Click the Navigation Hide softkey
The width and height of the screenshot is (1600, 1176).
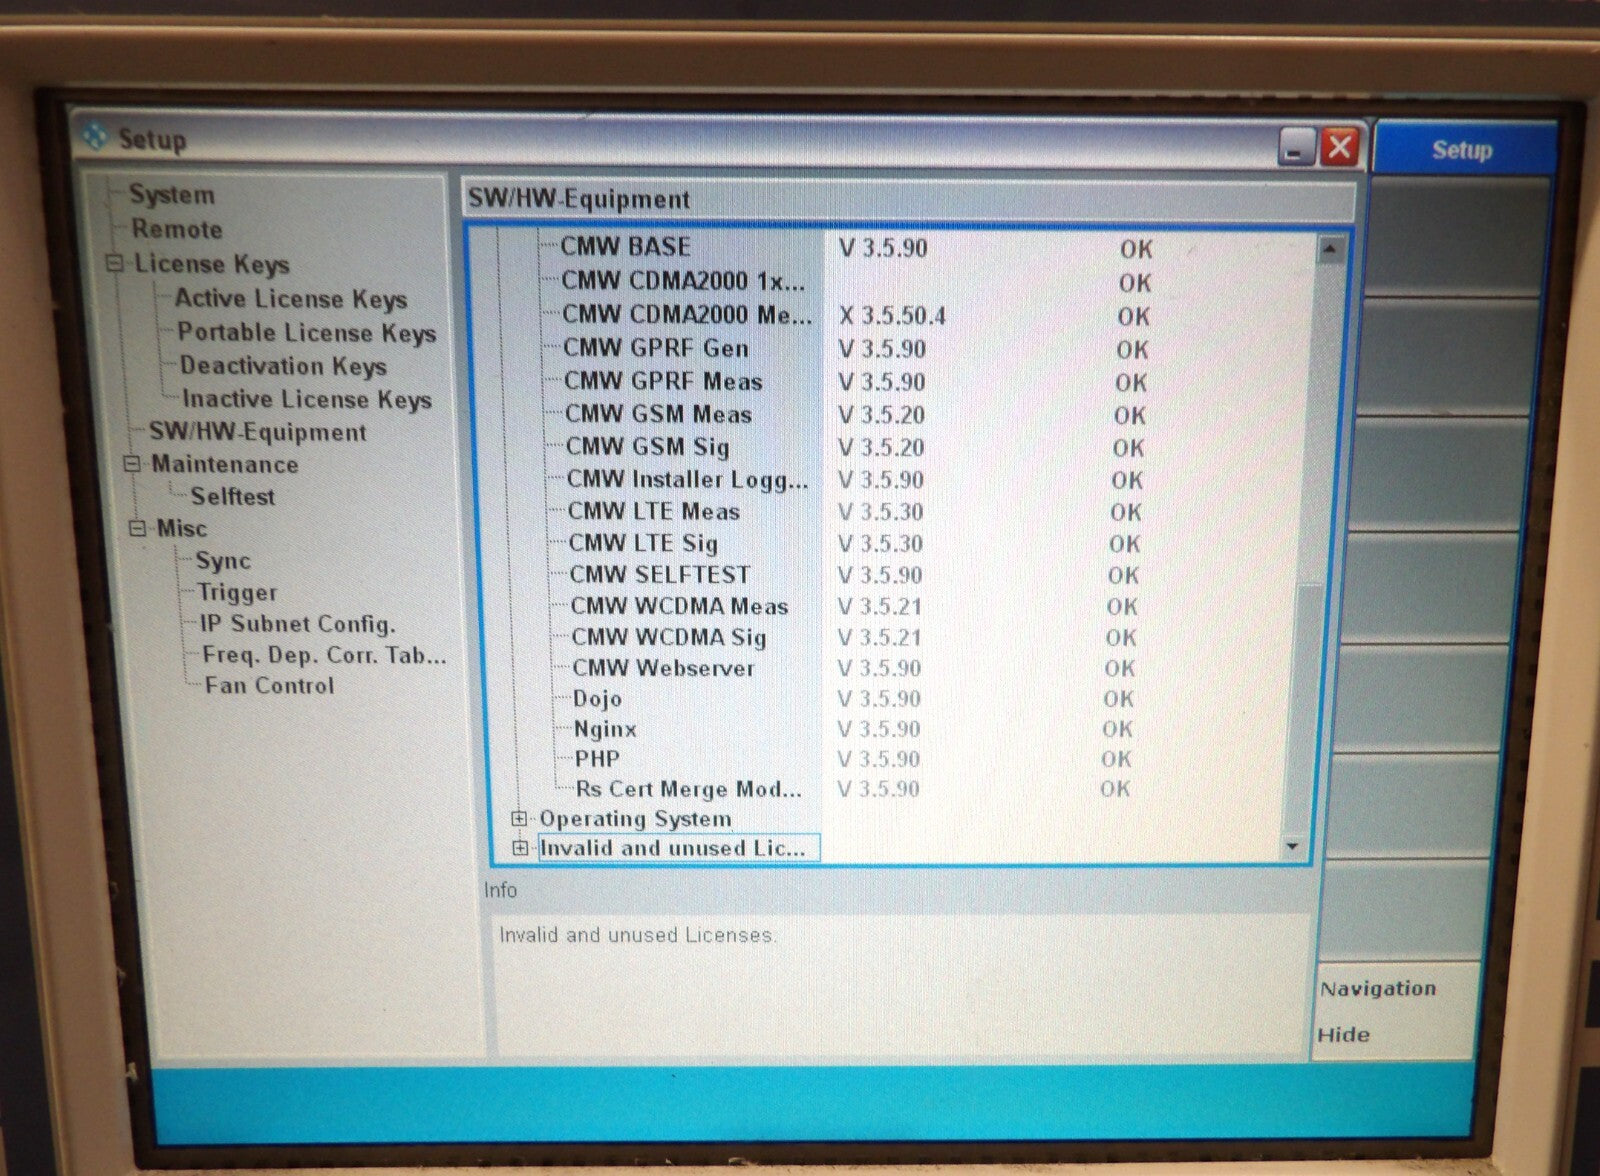(1395, 1010)
